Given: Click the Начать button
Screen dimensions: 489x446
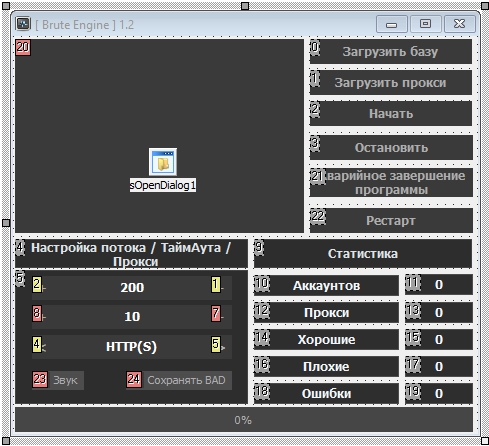Looking at the screenshot, I should (x=391, y=114).
